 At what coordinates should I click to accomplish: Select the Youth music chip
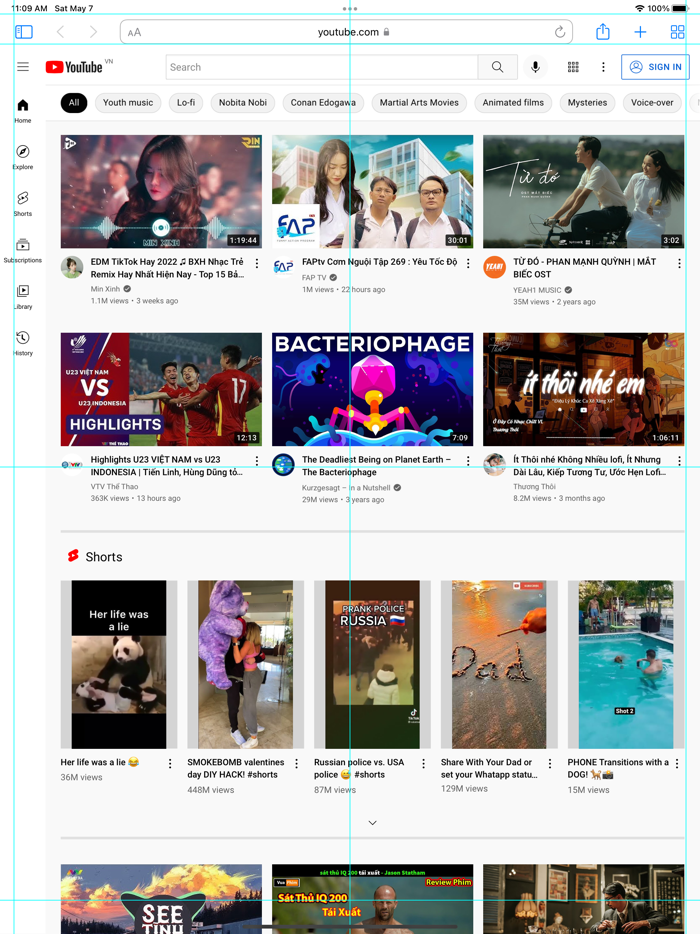(128, 102)
